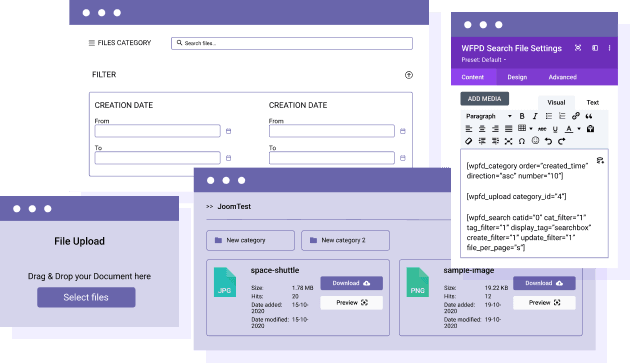This screenshot has width=630, height=363.
Task: Select the Text editor tab
Action: click(592, 103)
